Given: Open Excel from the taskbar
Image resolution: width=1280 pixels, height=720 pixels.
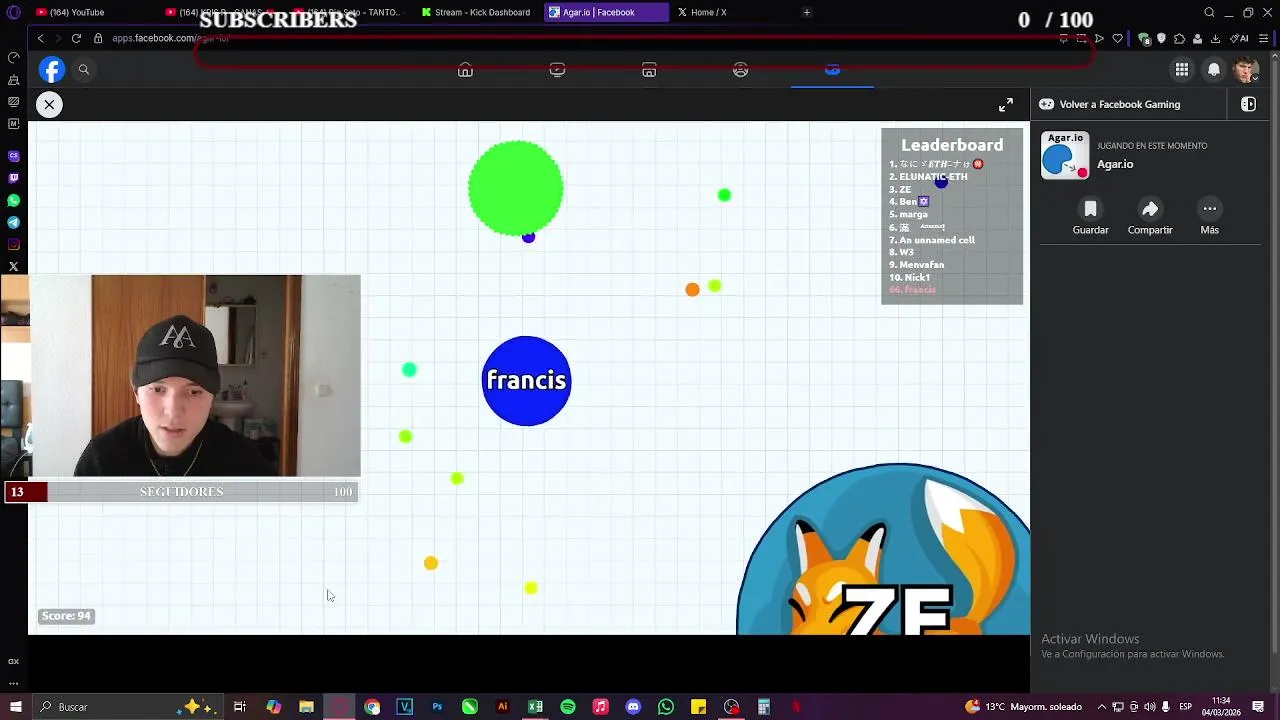Looking at the screenshot, I should click(535, 707).
